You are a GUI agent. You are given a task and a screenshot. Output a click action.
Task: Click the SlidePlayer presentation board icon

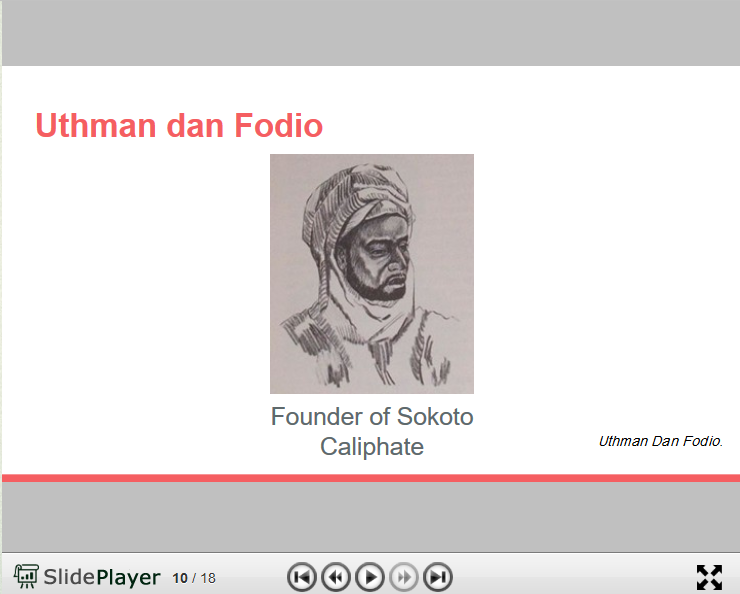click(x=26, y=576)
